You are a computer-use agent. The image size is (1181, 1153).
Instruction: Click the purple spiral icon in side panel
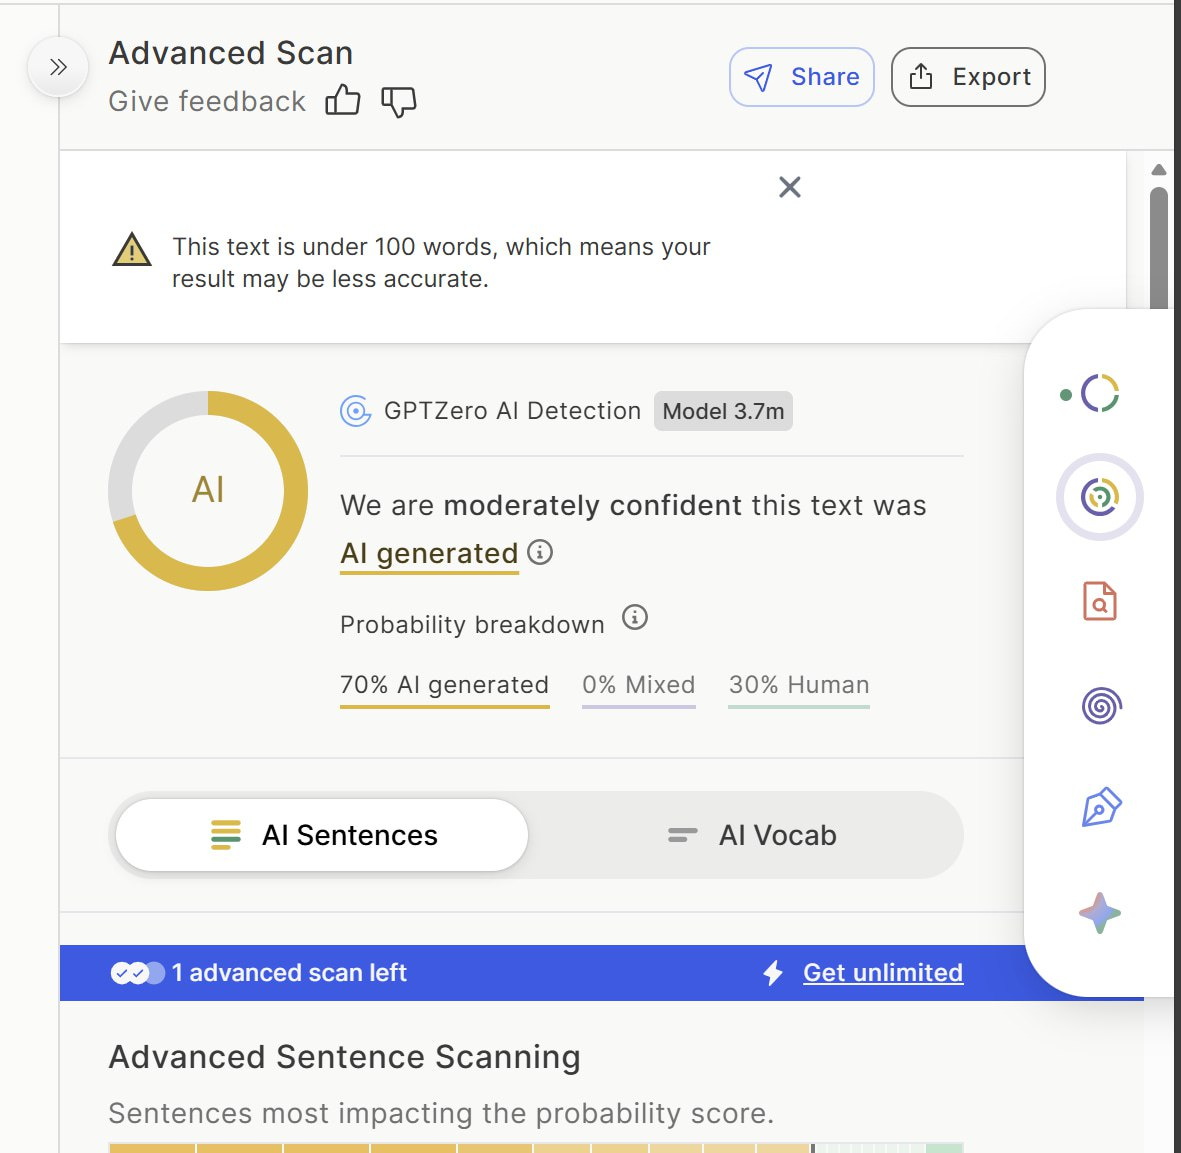click(x=1100, y=706)
